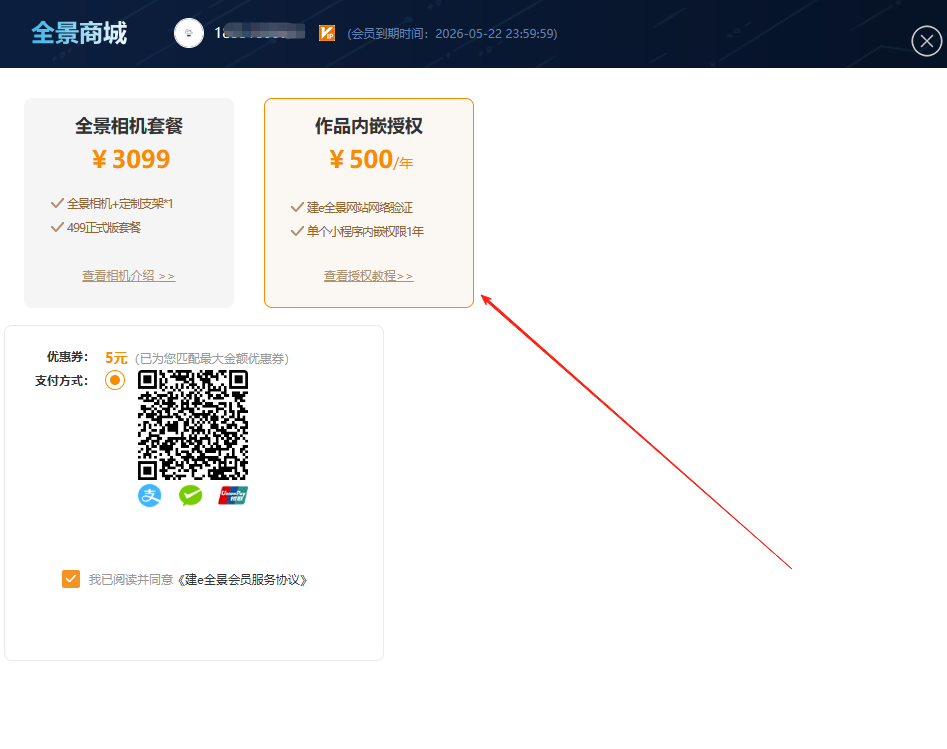Click the blurred account phone number
The width and height of the screenshot is (947, 749).
pos(260,33)
